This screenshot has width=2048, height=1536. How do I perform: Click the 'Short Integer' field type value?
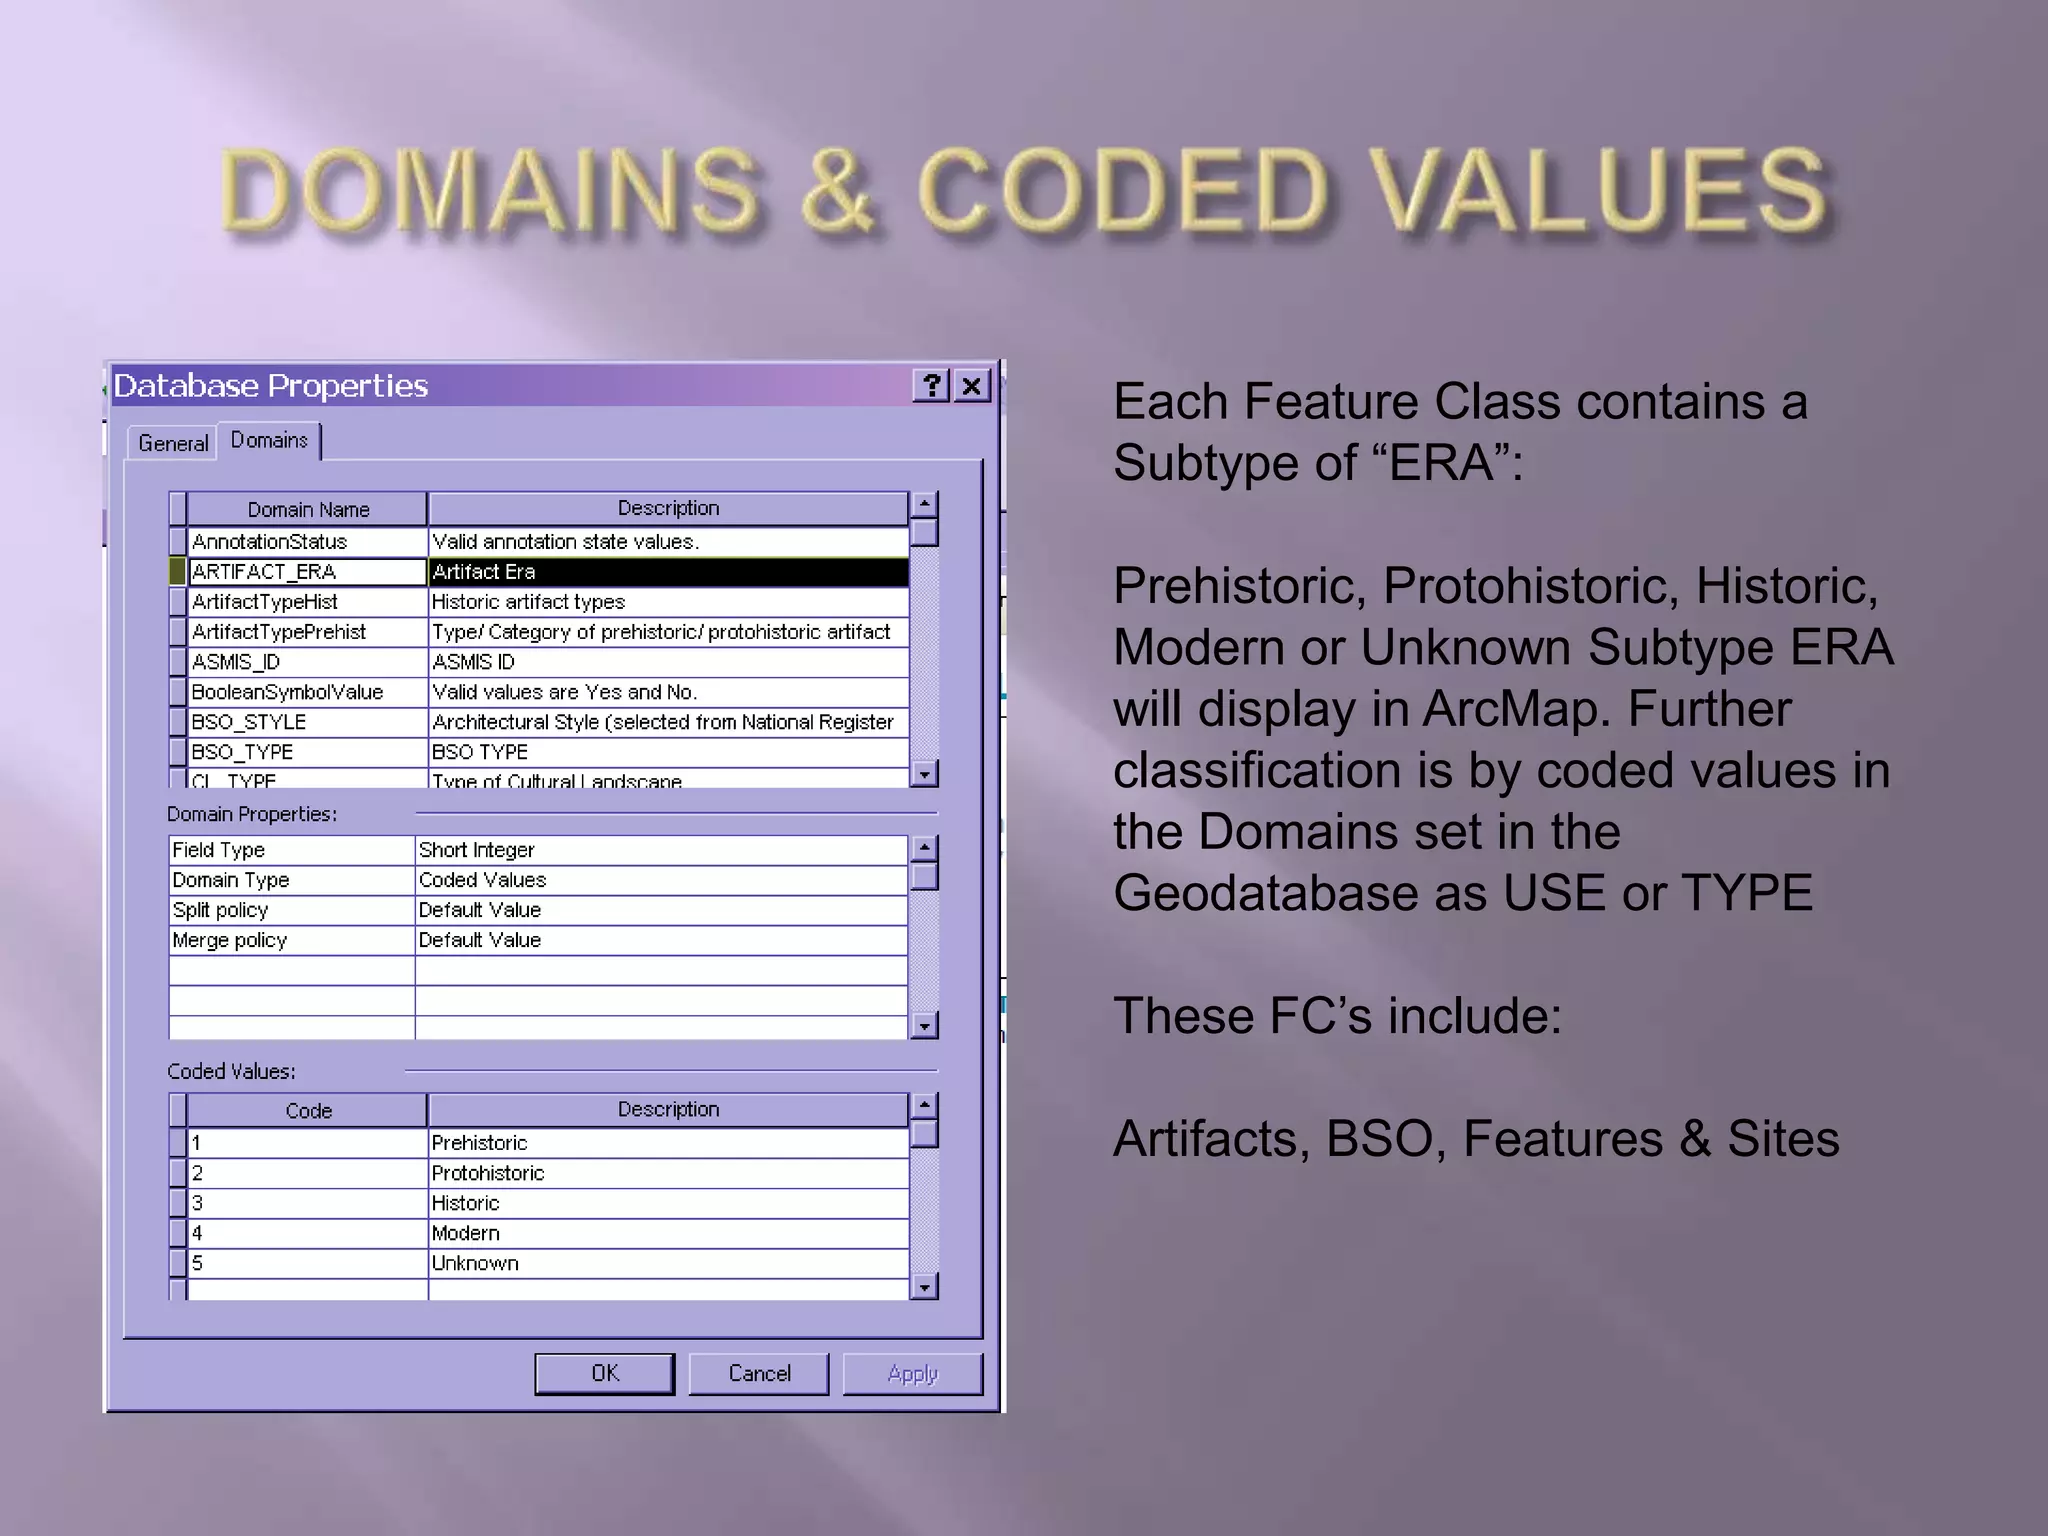(x=661, y=850)
